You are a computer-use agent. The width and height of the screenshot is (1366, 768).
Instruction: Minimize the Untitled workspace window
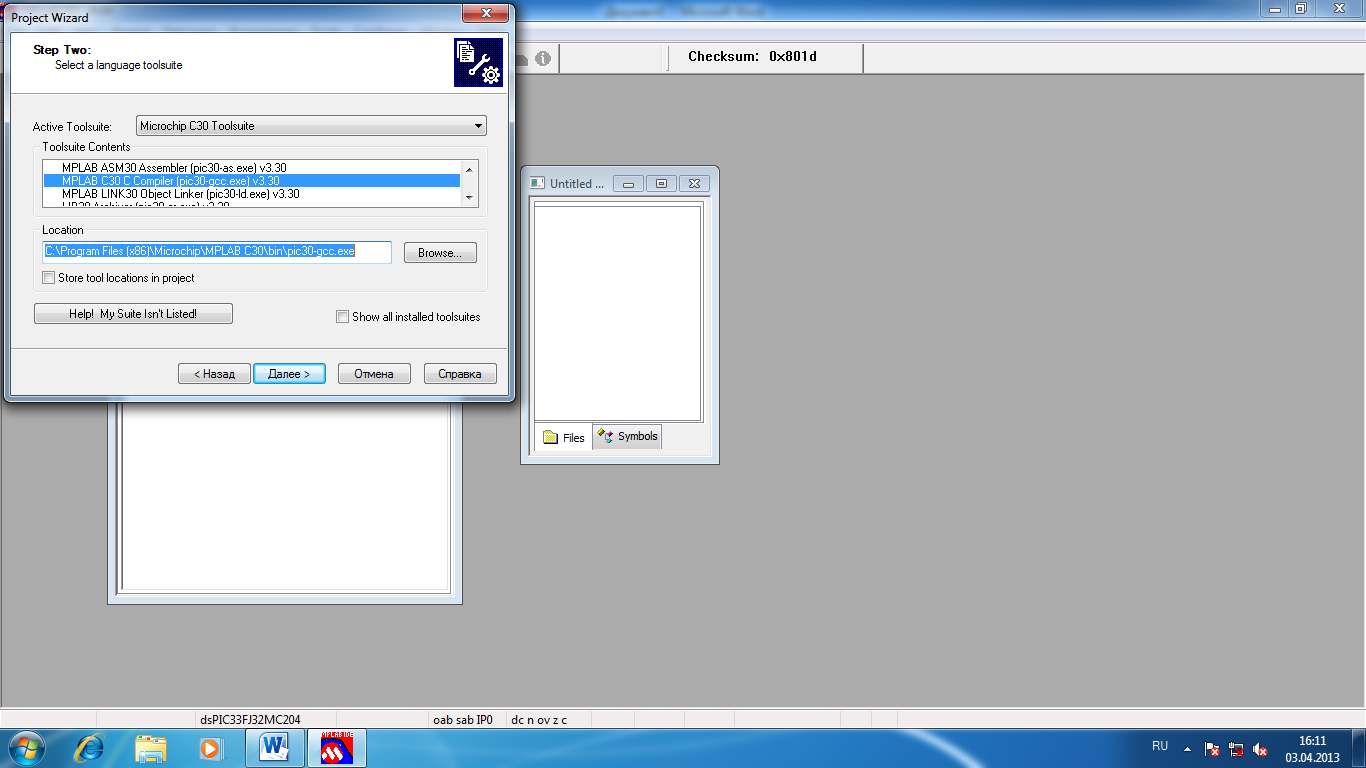(628, 183)
